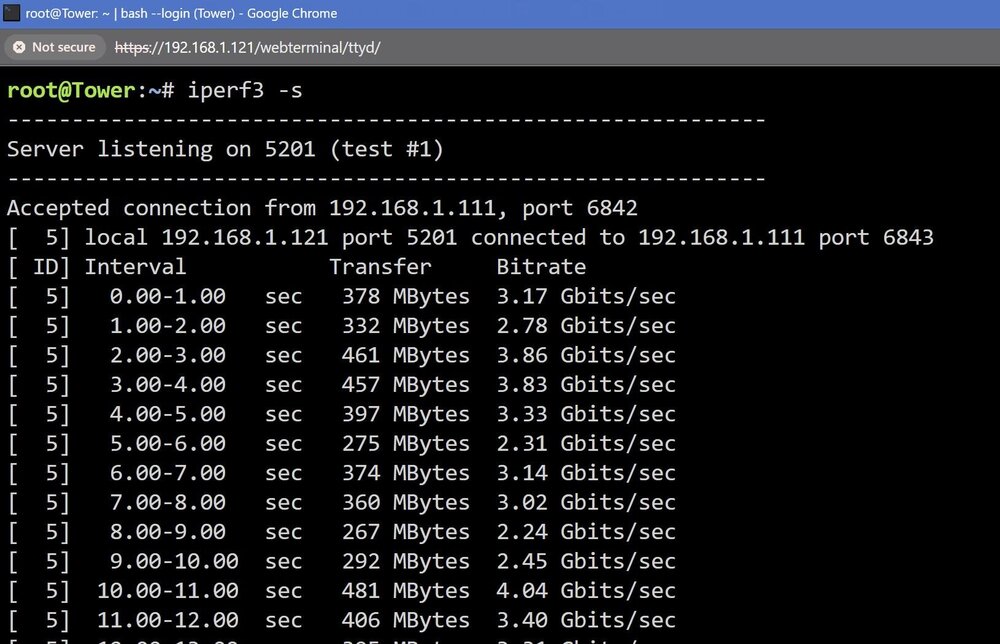The image size is (1000, 644).
Task: Click the 267 MBytes transfer value
Action: coord(406,532)
